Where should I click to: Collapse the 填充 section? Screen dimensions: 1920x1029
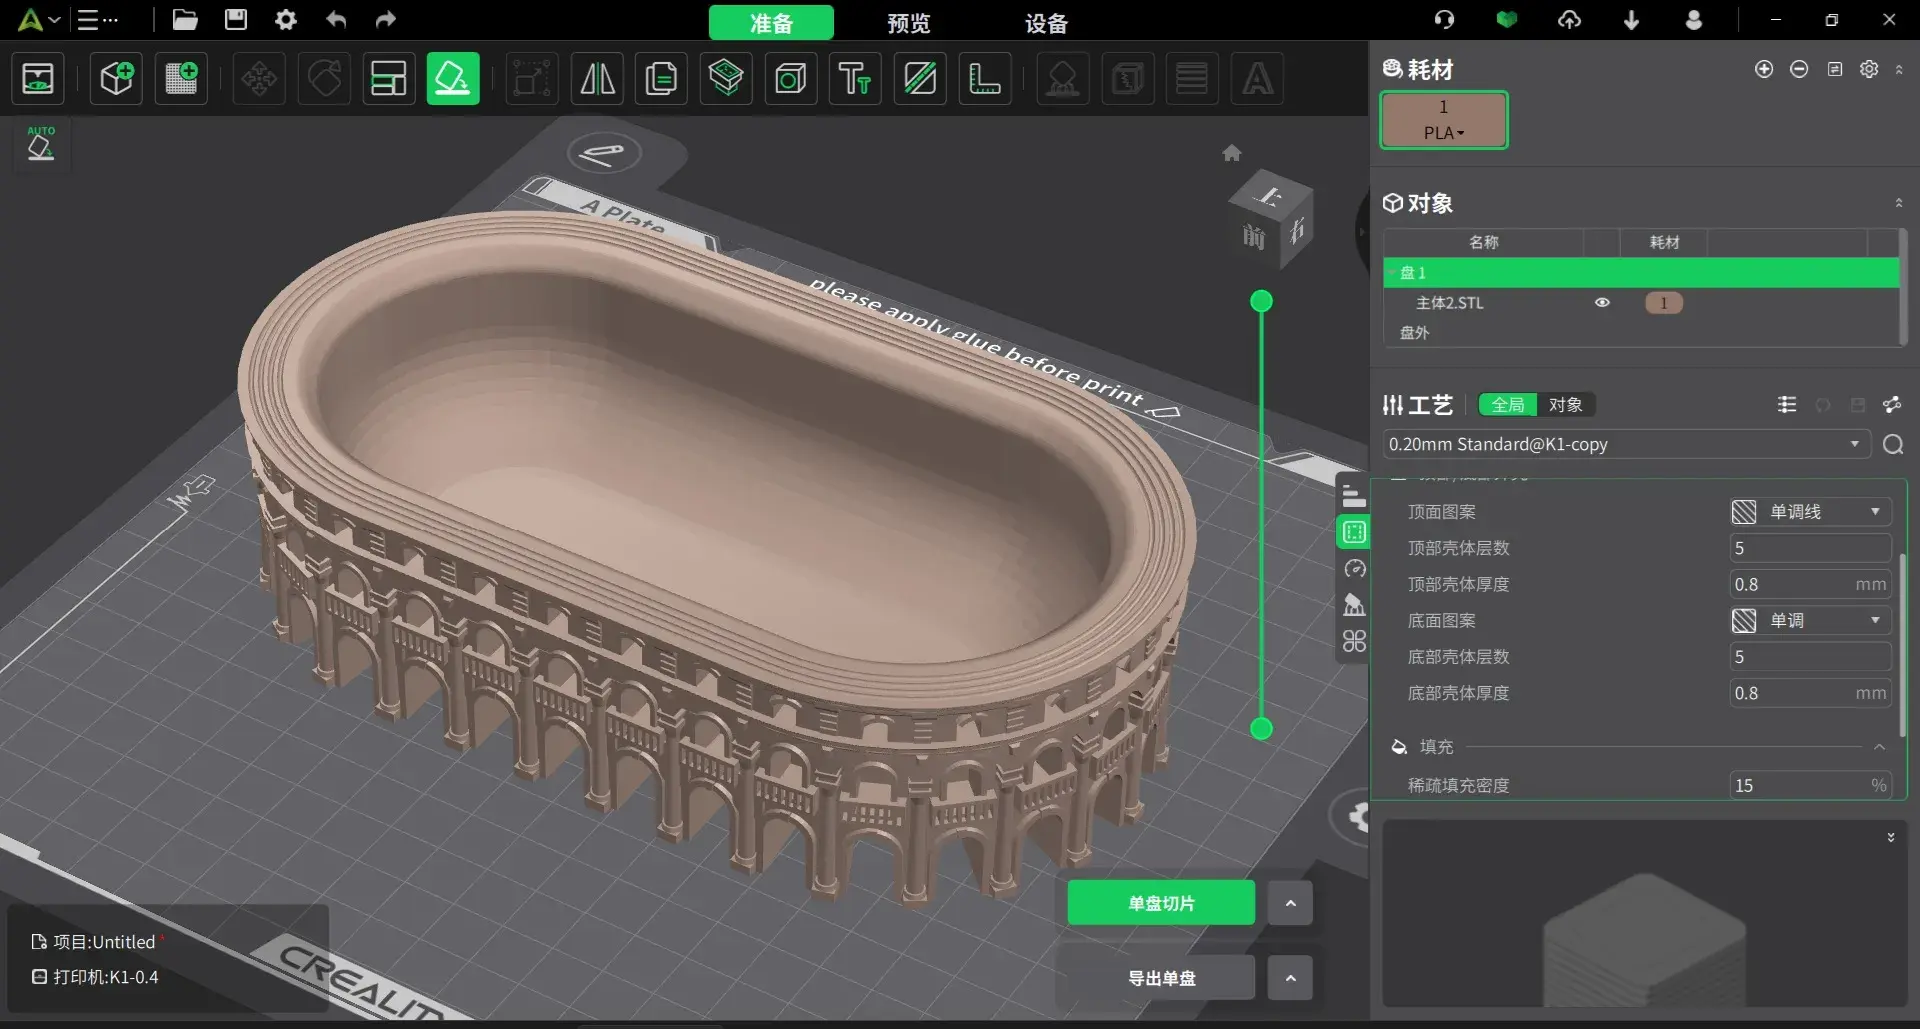1879,747
